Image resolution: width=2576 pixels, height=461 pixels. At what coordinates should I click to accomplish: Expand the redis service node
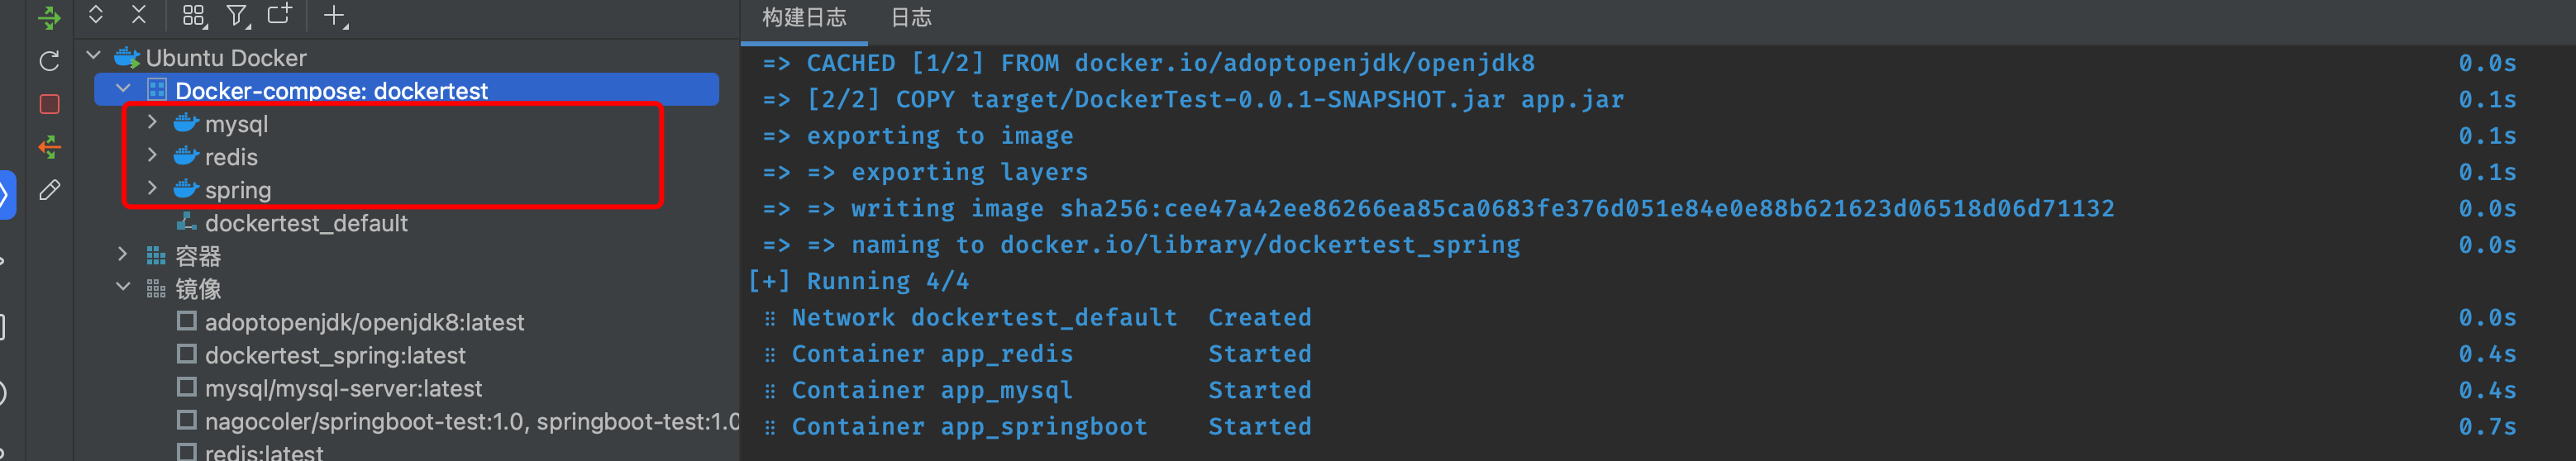point(152,156)
